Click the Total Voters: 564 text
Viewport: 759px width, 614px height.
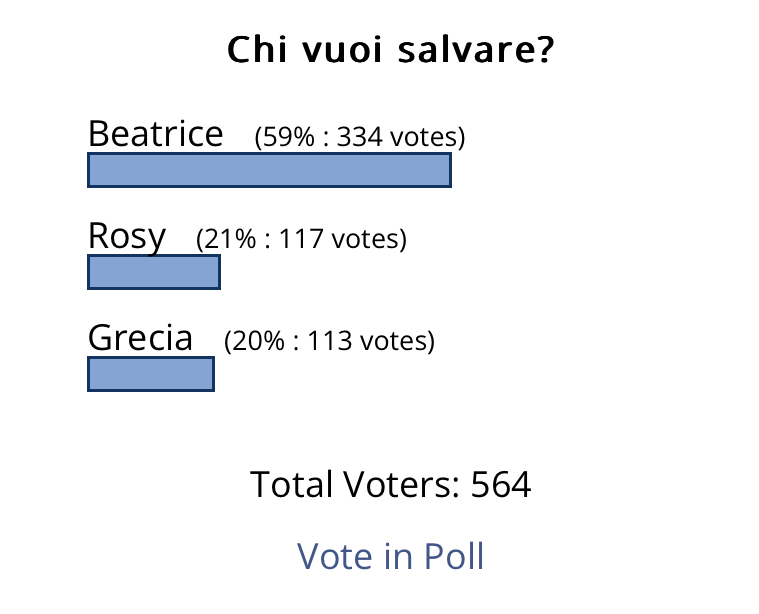(x=390, y=484)
